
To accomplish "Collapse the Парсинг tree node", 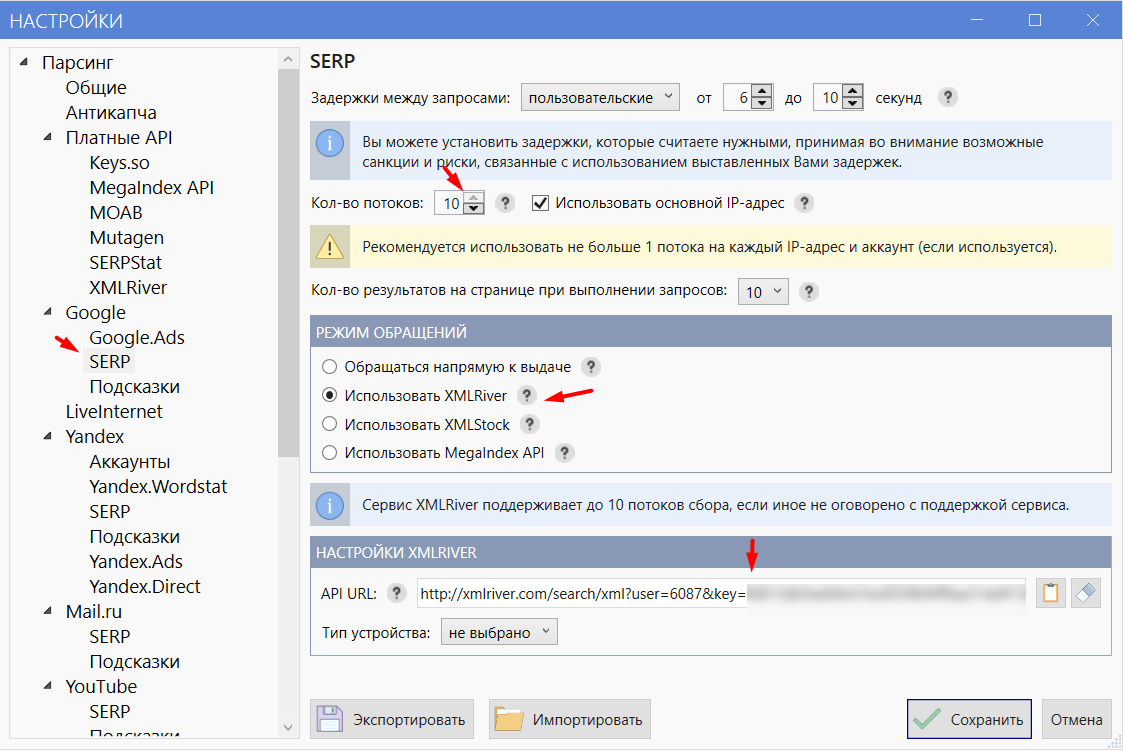I will tap(24, 62).
